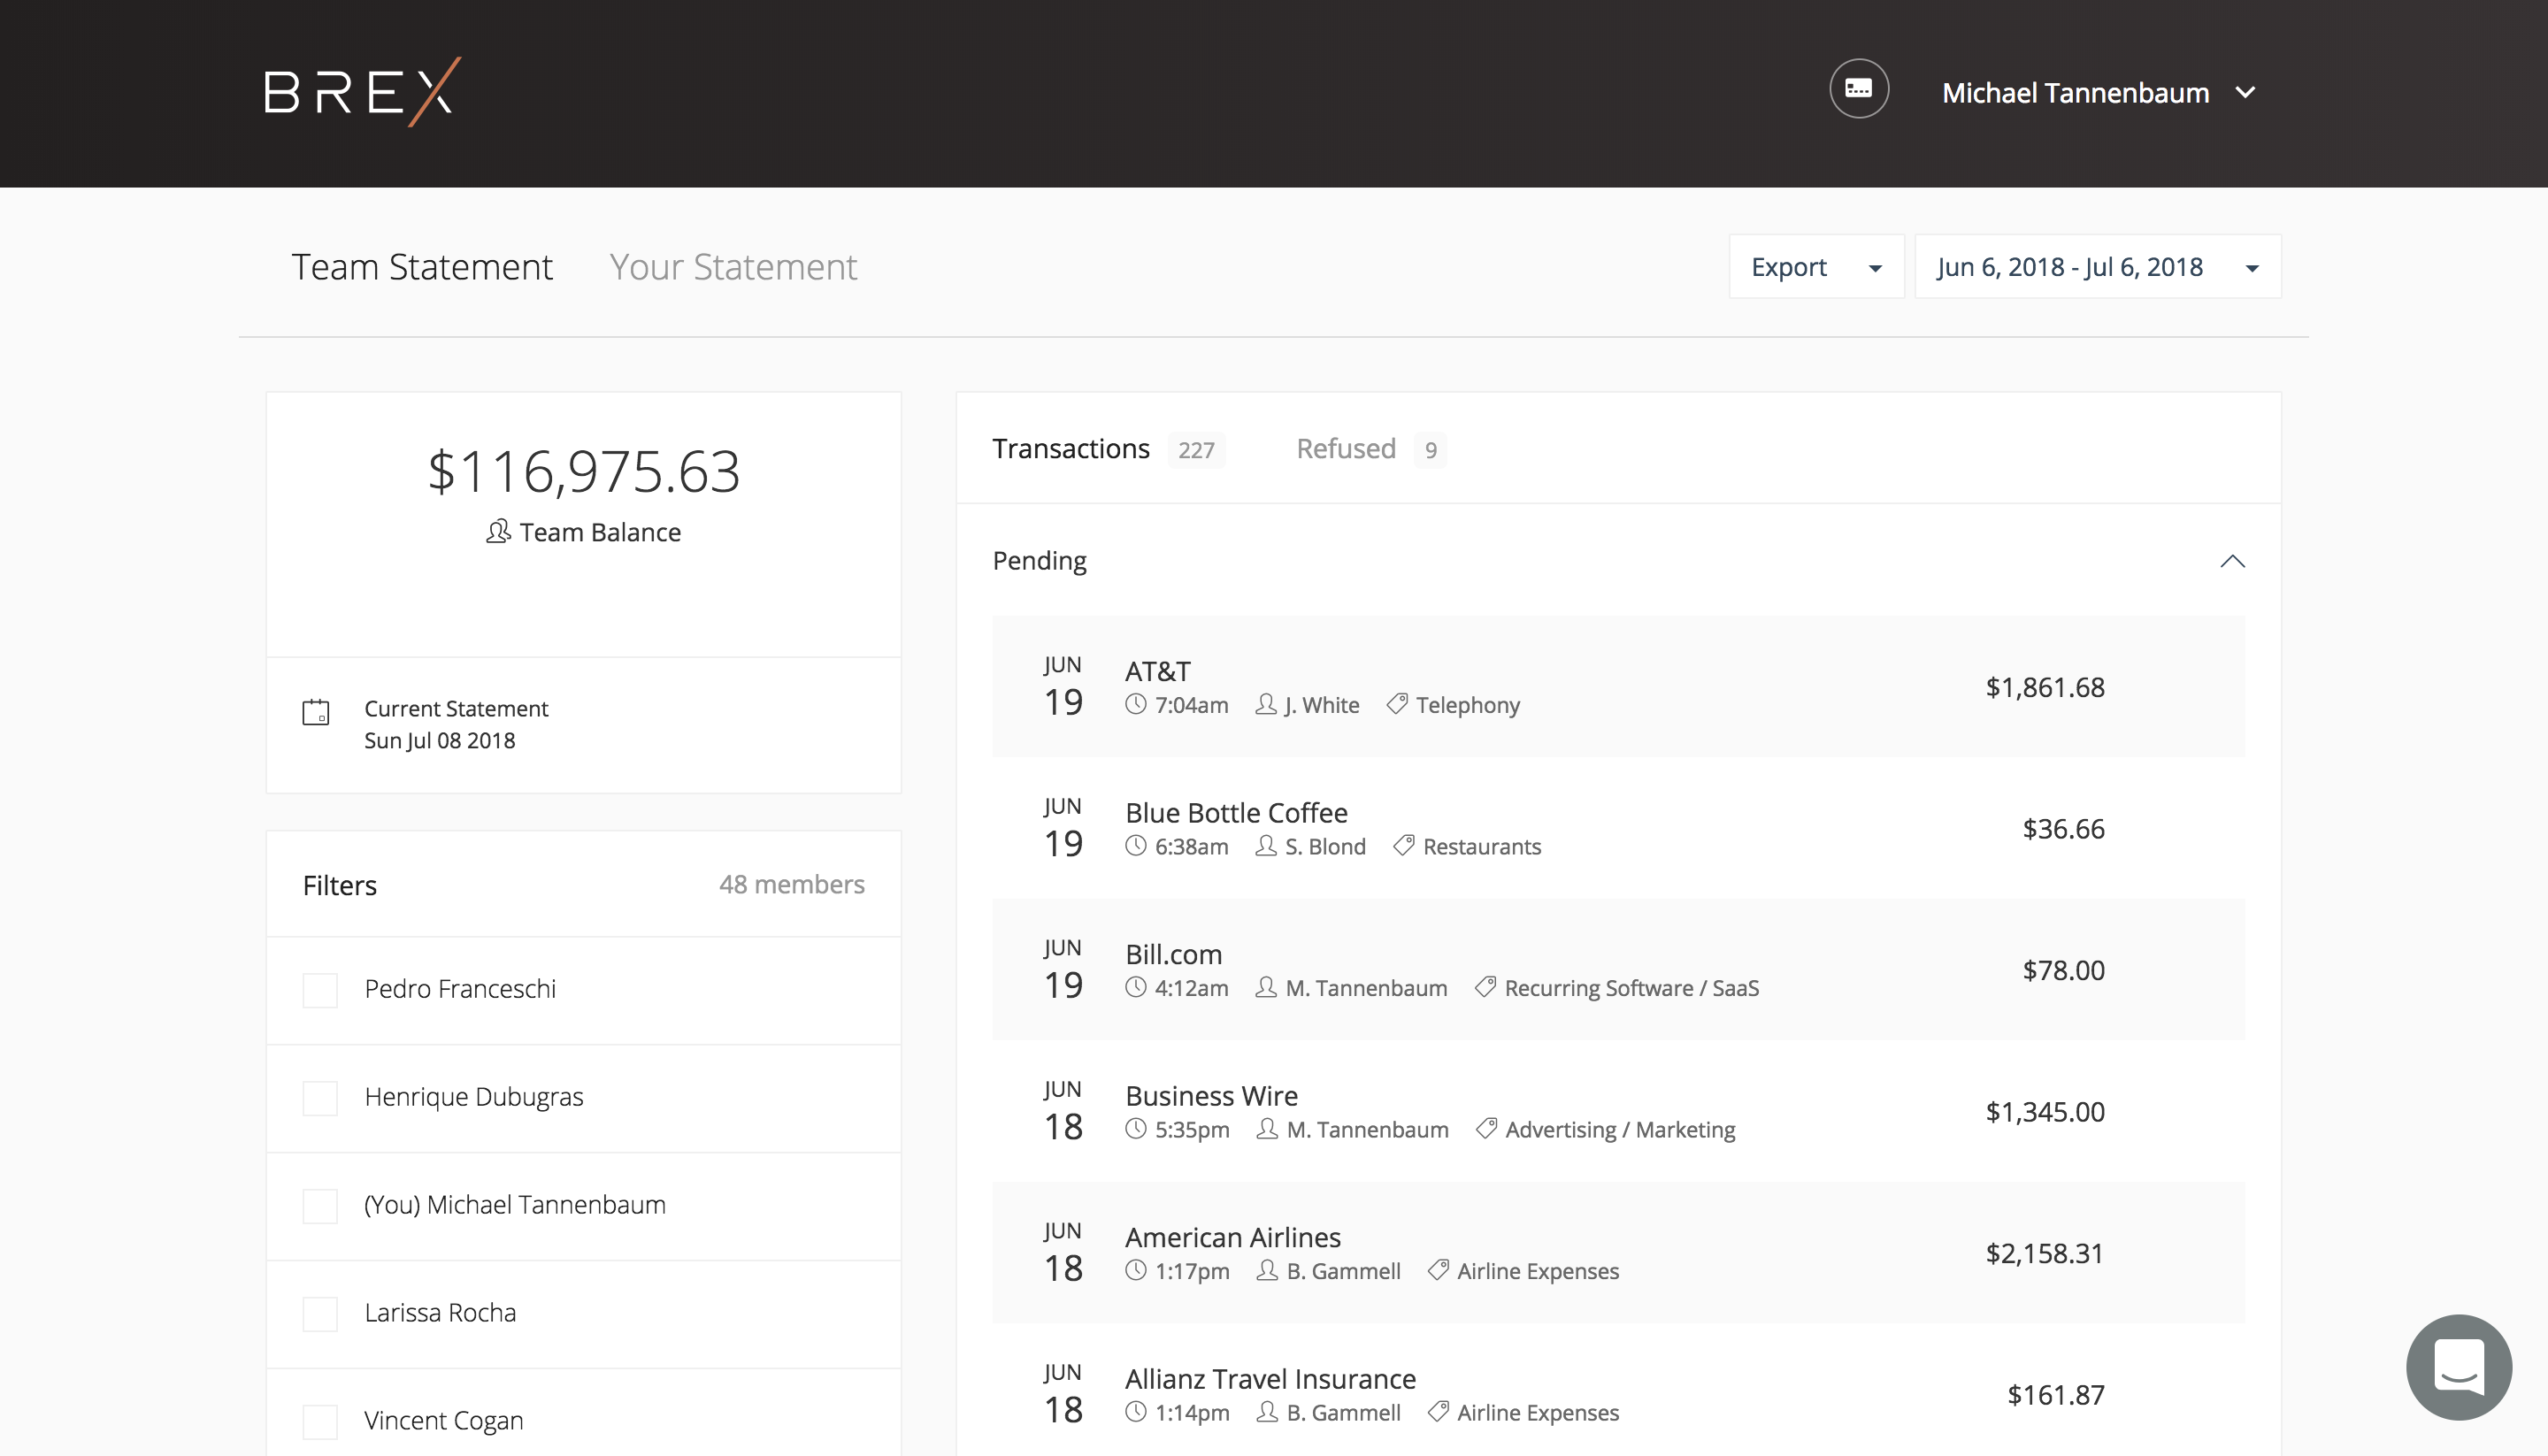Click the person icon next to S. Blond
The width and height of the screenshot is (2548, 1456).
1266,846
